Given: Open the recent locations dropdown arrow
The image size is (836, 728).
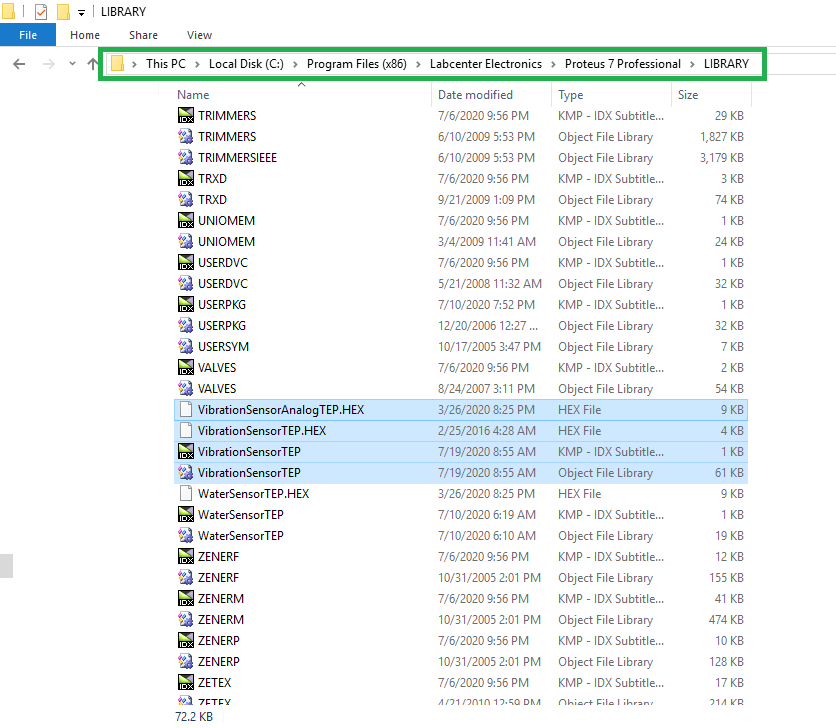Looking at the screenshot, I should pyautogui.click(x=73, y=63).
